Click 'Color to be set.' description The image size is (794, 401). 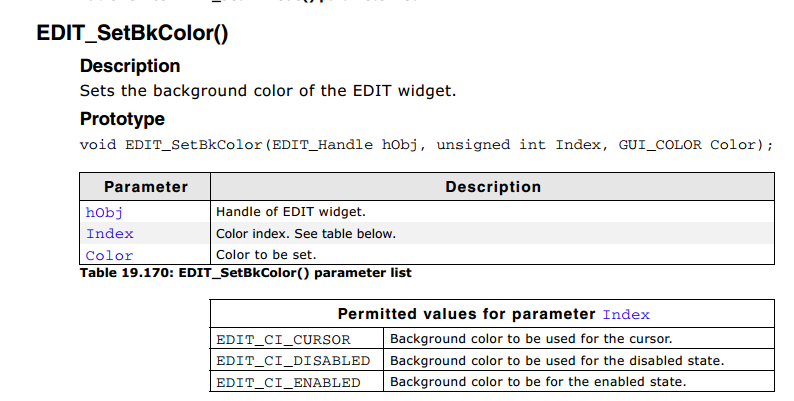click(x=266, y=255)
